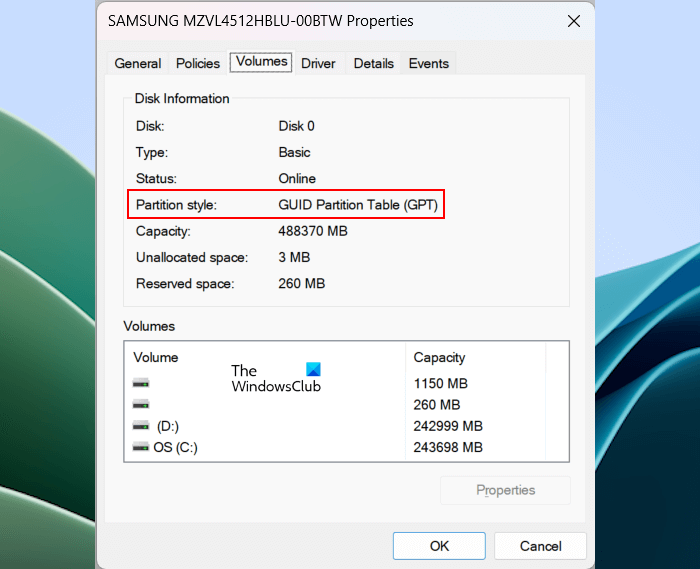Click the 242999 MB capacity value
This screenshot has height=569, width=700.
[448, 426]
